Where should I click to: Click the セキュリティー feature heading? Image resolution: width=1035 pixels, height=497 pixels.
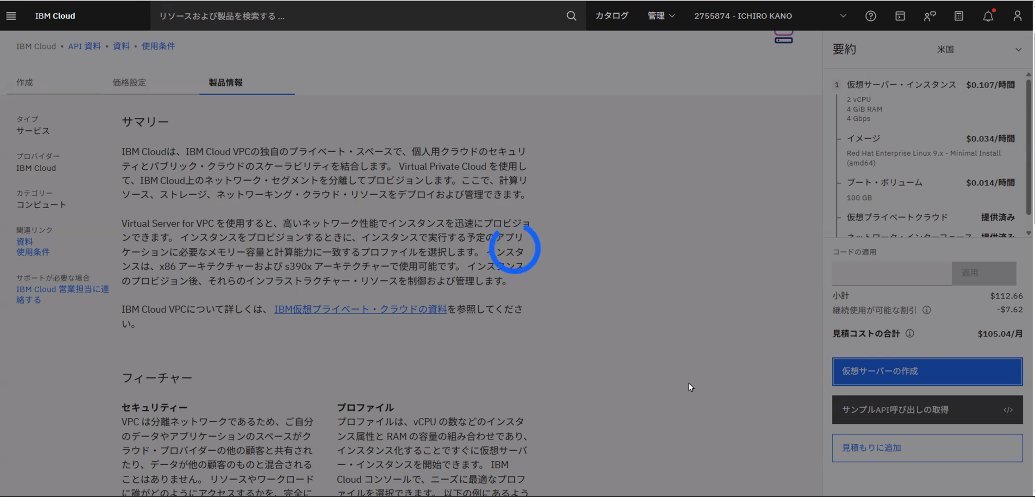(x=154, y=408)
